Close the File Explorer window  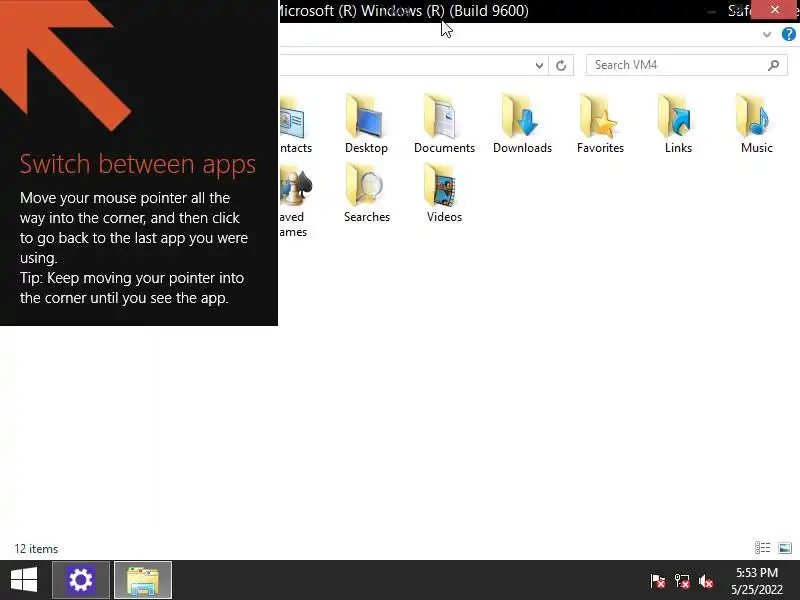(774, 10)
